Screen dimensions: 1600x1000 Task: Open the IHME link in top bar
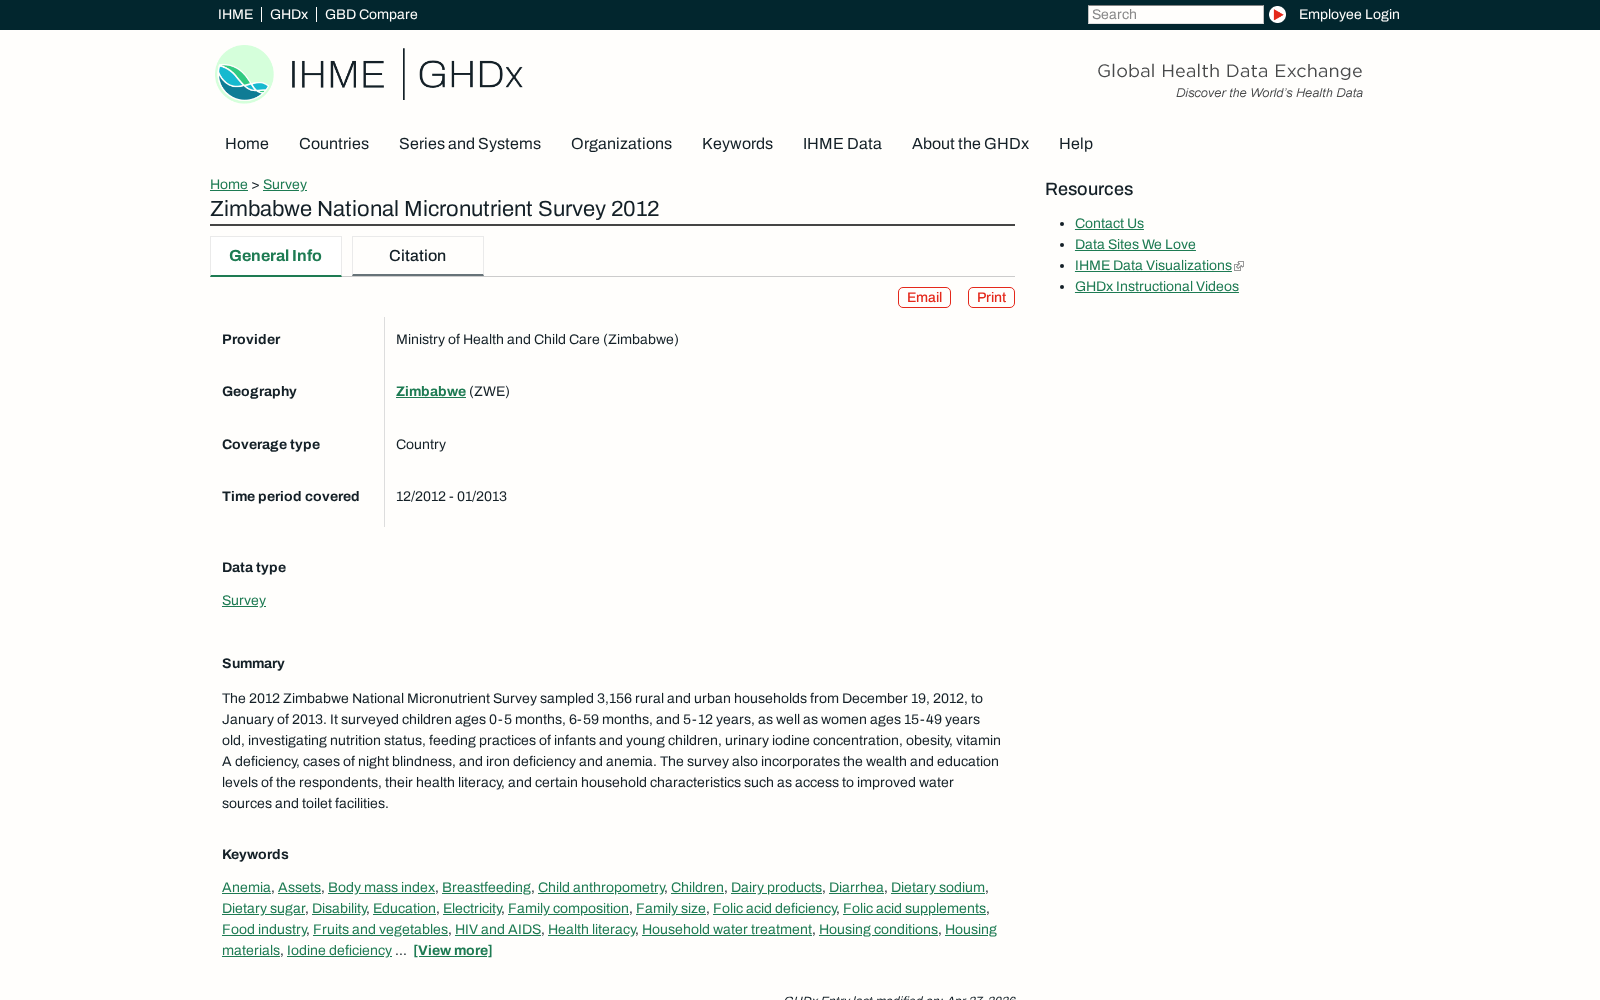tap(235, 14)
